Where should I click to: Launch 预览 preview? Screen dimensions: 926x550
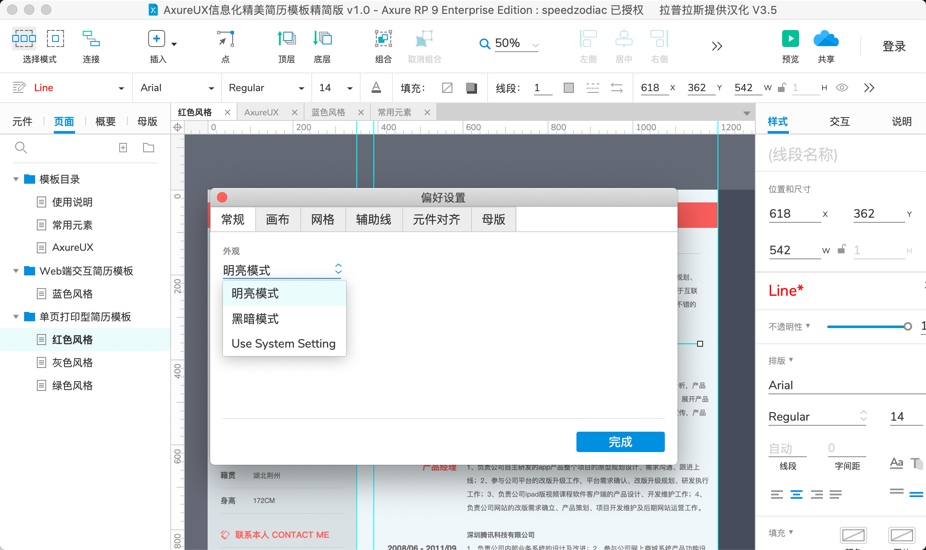[790, 39]
